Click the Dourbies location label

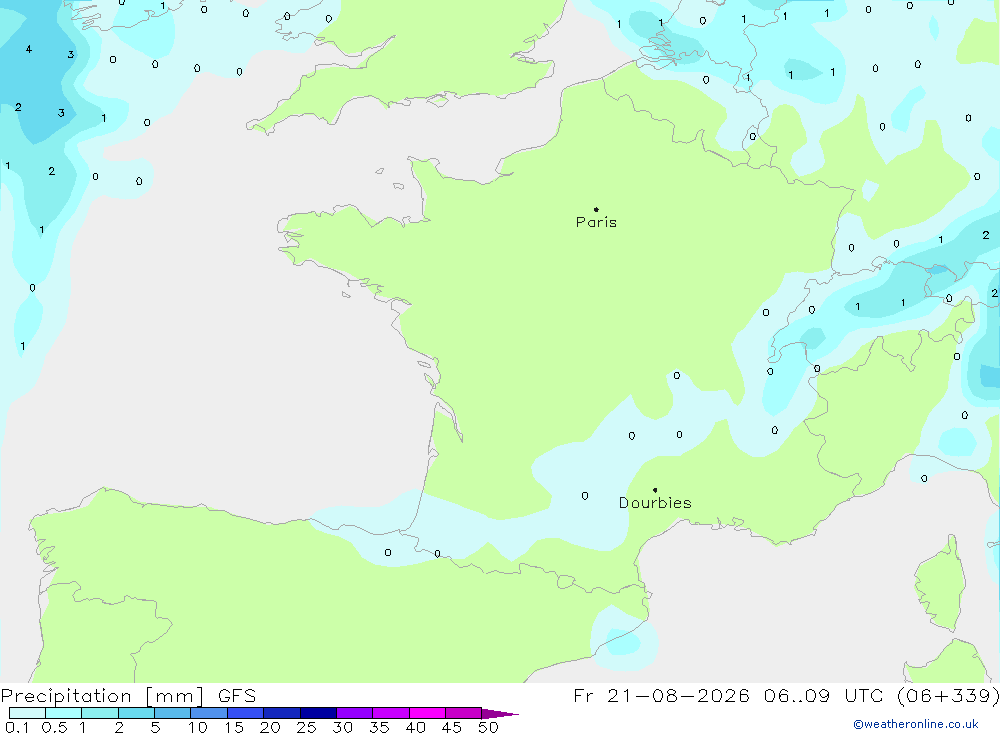[x=655, y=503]
